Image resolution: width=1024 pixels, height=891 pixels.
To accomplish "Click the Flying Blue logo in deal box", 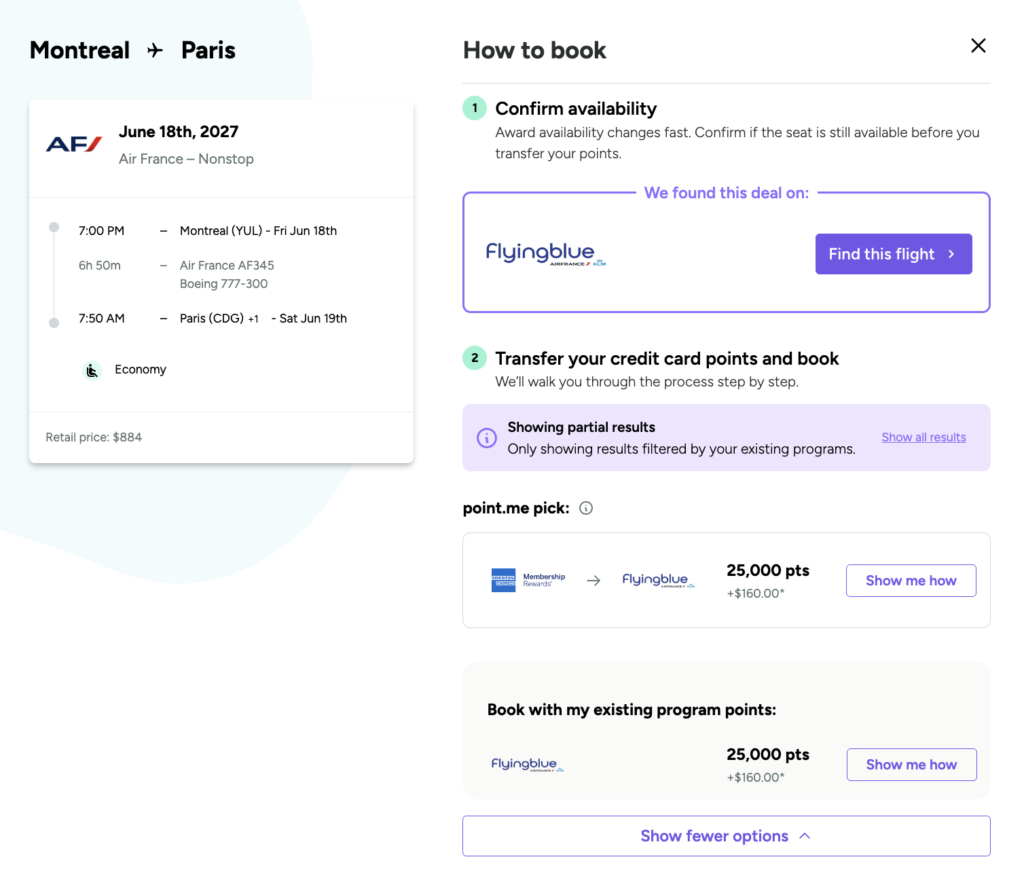I will click(x=545, y=254).
